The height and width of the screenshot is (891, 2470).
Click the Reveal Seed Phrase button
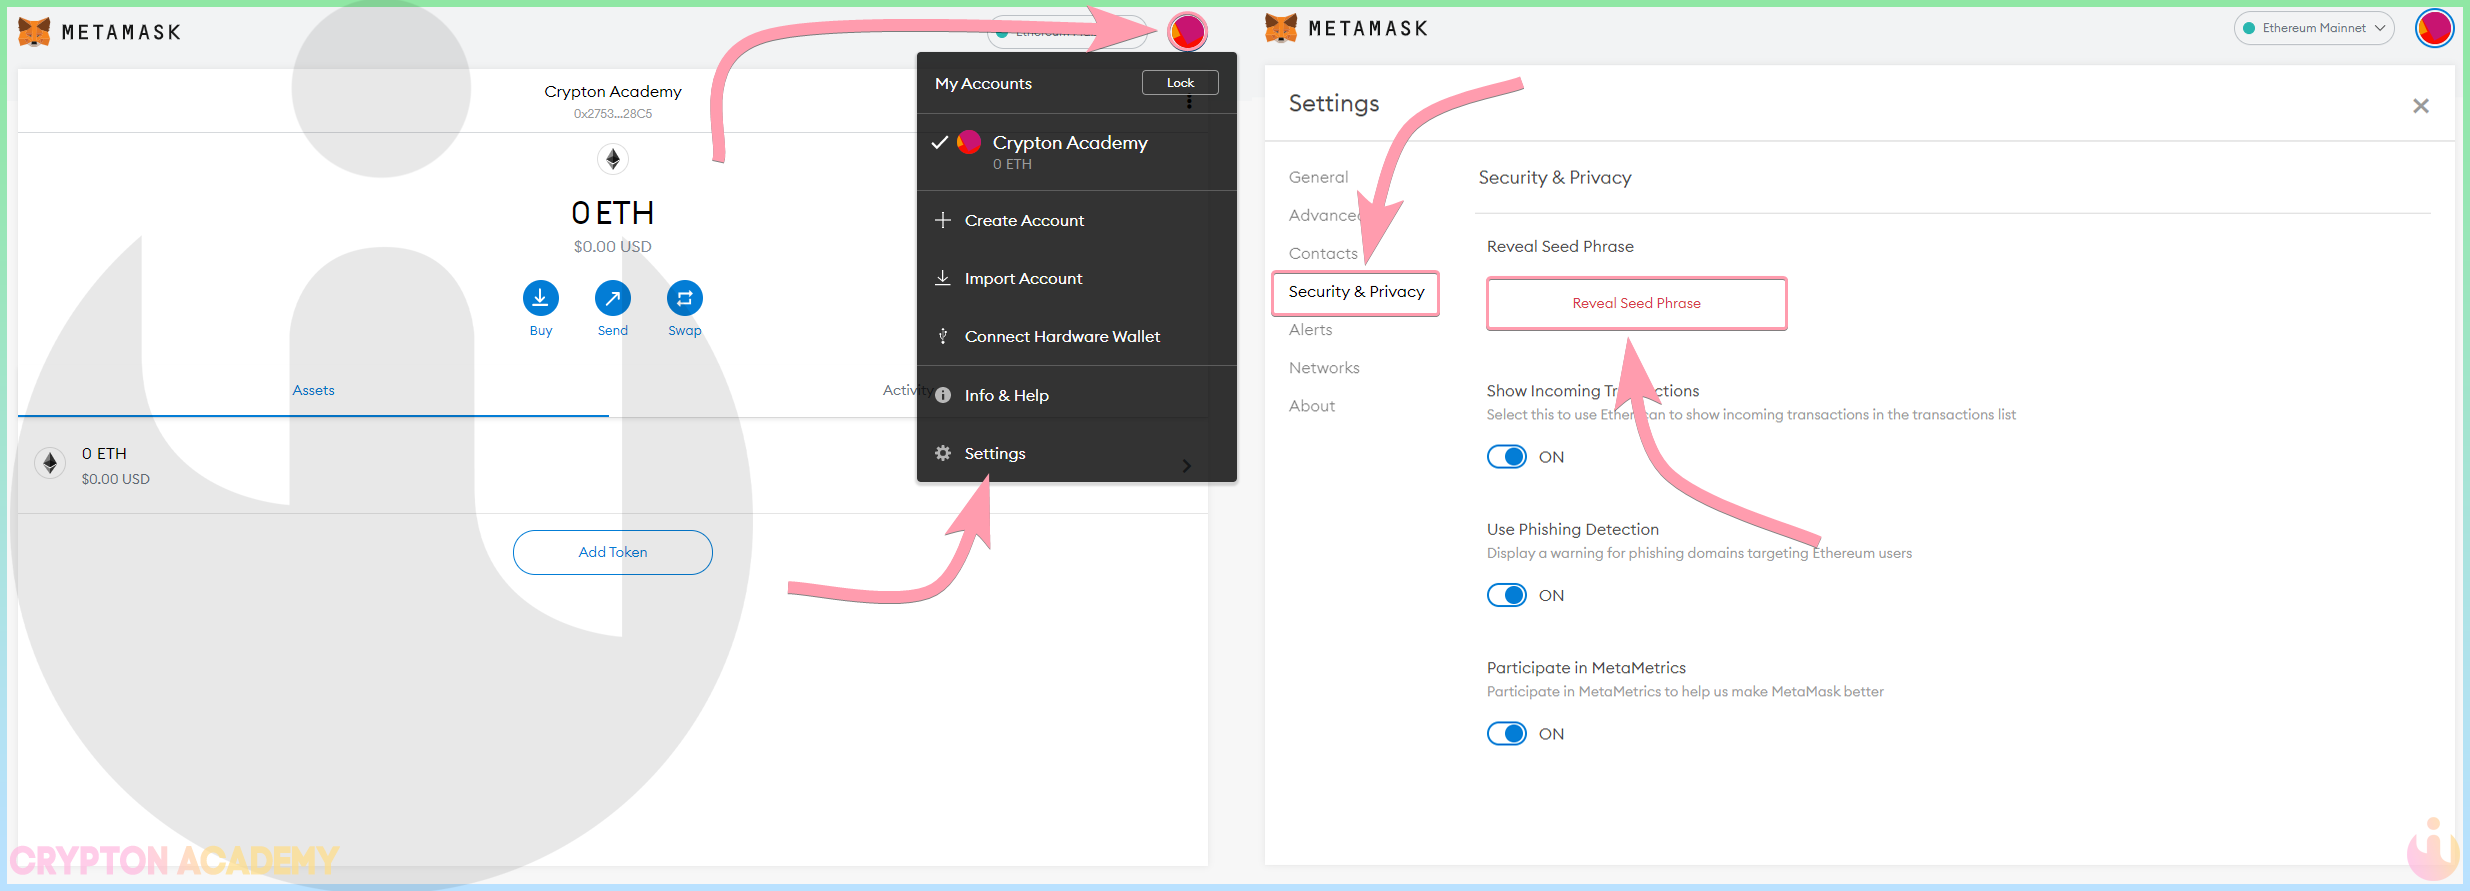point(1636,303)
